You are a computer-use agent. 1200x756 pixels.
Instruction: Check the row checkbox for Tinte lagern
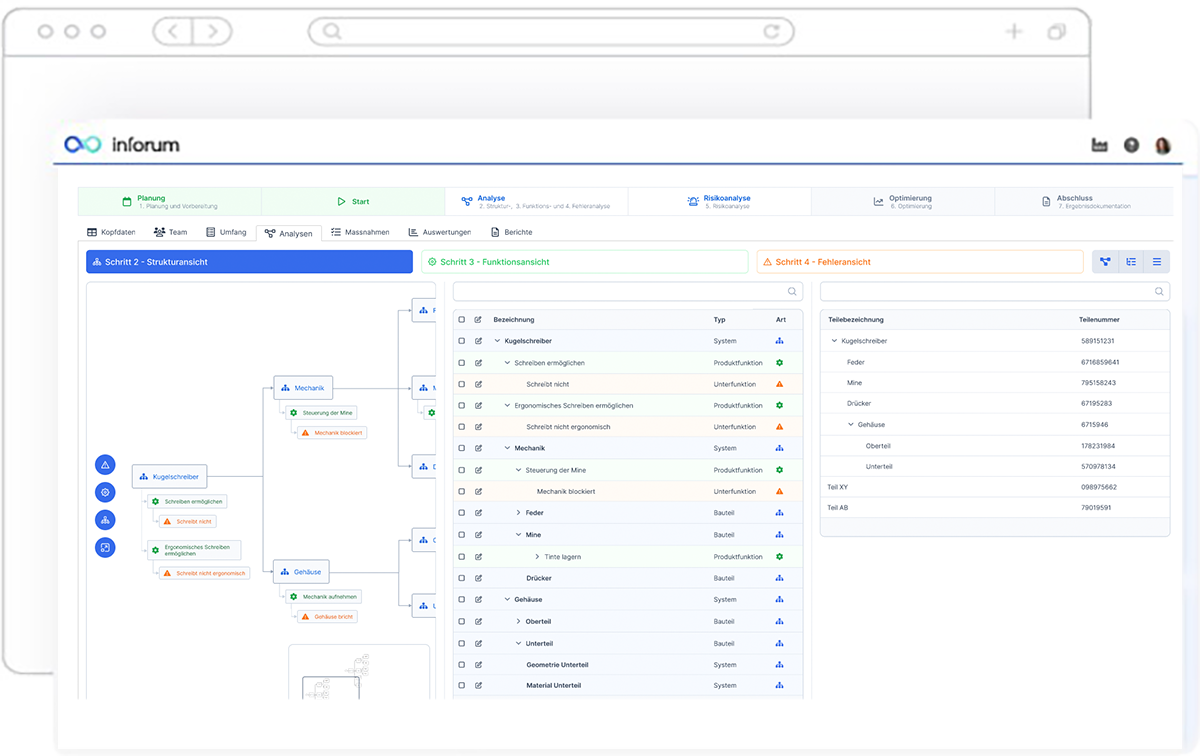click(x=461, y=556)
